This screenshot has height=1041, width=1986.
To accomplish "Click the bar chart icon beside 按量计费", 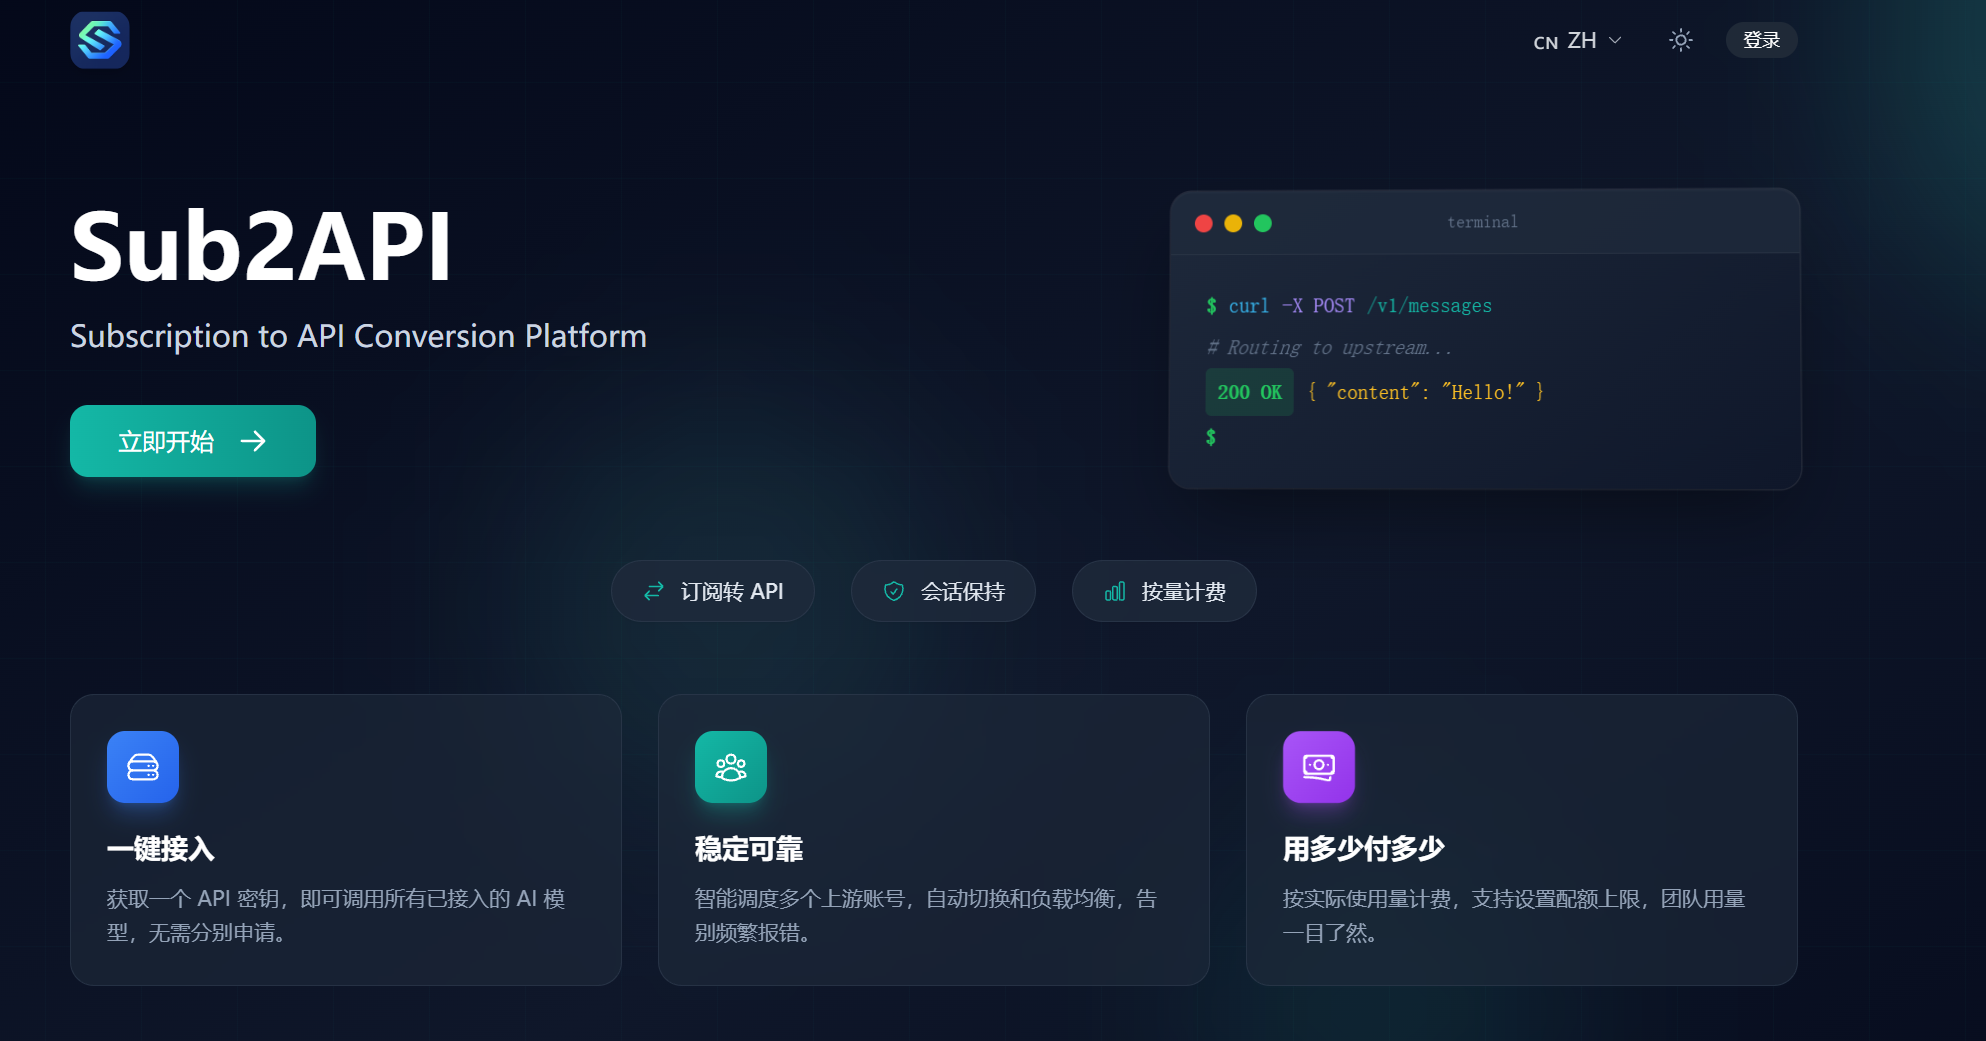I will [1115, 592].
